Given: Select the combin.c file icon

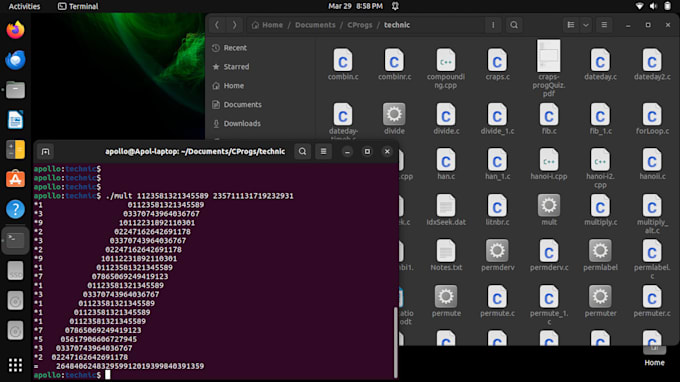Looking at the screenshot, I should pos(343,60).
